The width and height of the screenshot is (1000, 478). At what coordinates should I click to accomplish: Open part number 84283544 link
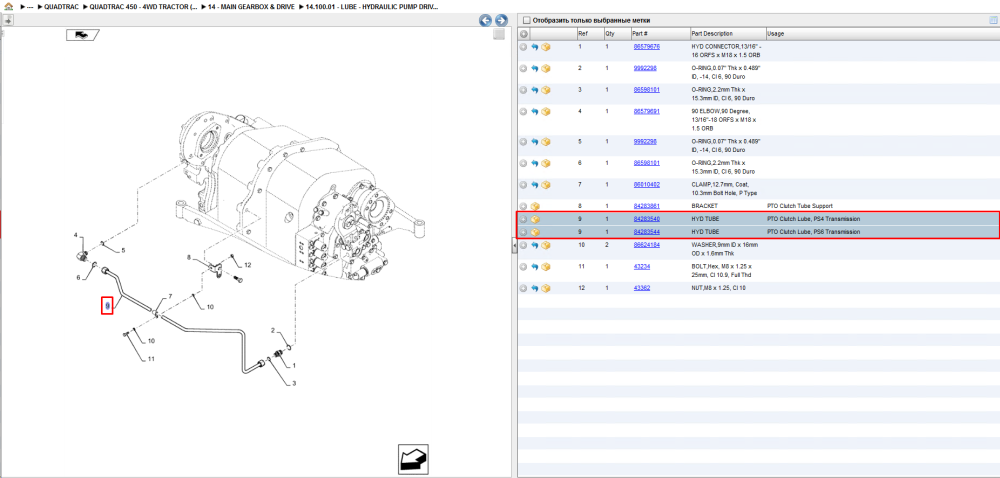pos(646,232)
